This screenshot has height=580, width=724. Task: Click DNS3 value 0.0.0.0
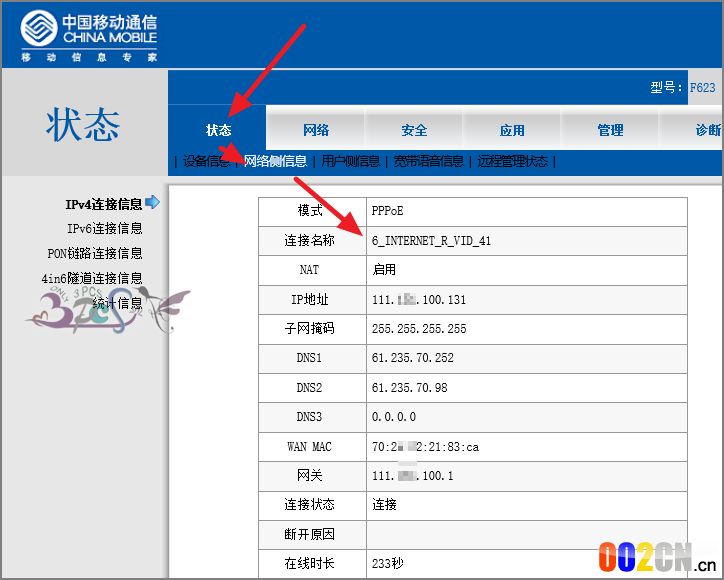(x=393, y=417)
